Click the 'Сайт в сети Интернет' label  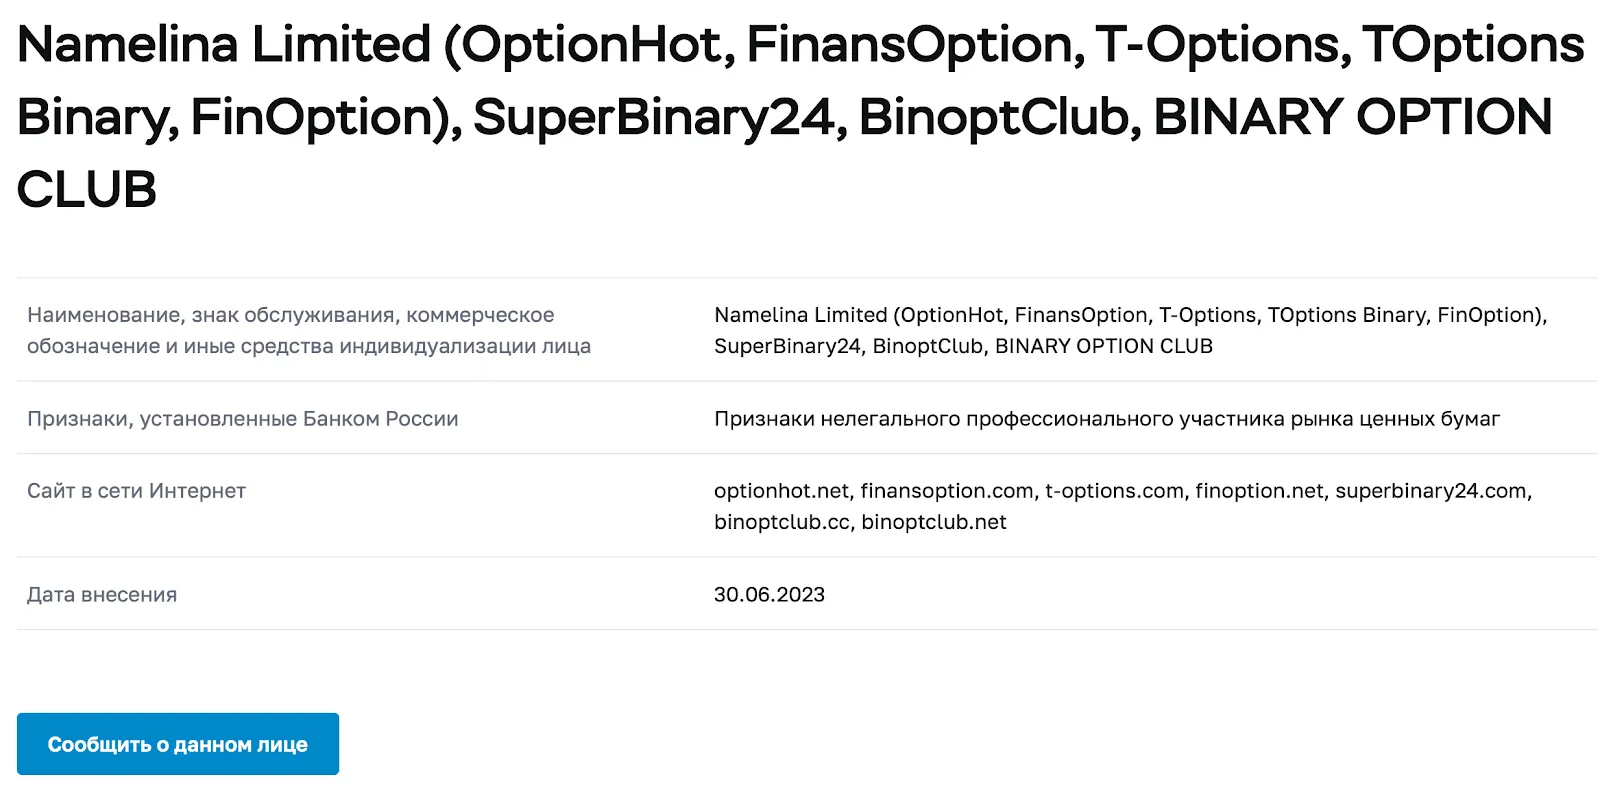pyautogui.click(x=136, y=490)
